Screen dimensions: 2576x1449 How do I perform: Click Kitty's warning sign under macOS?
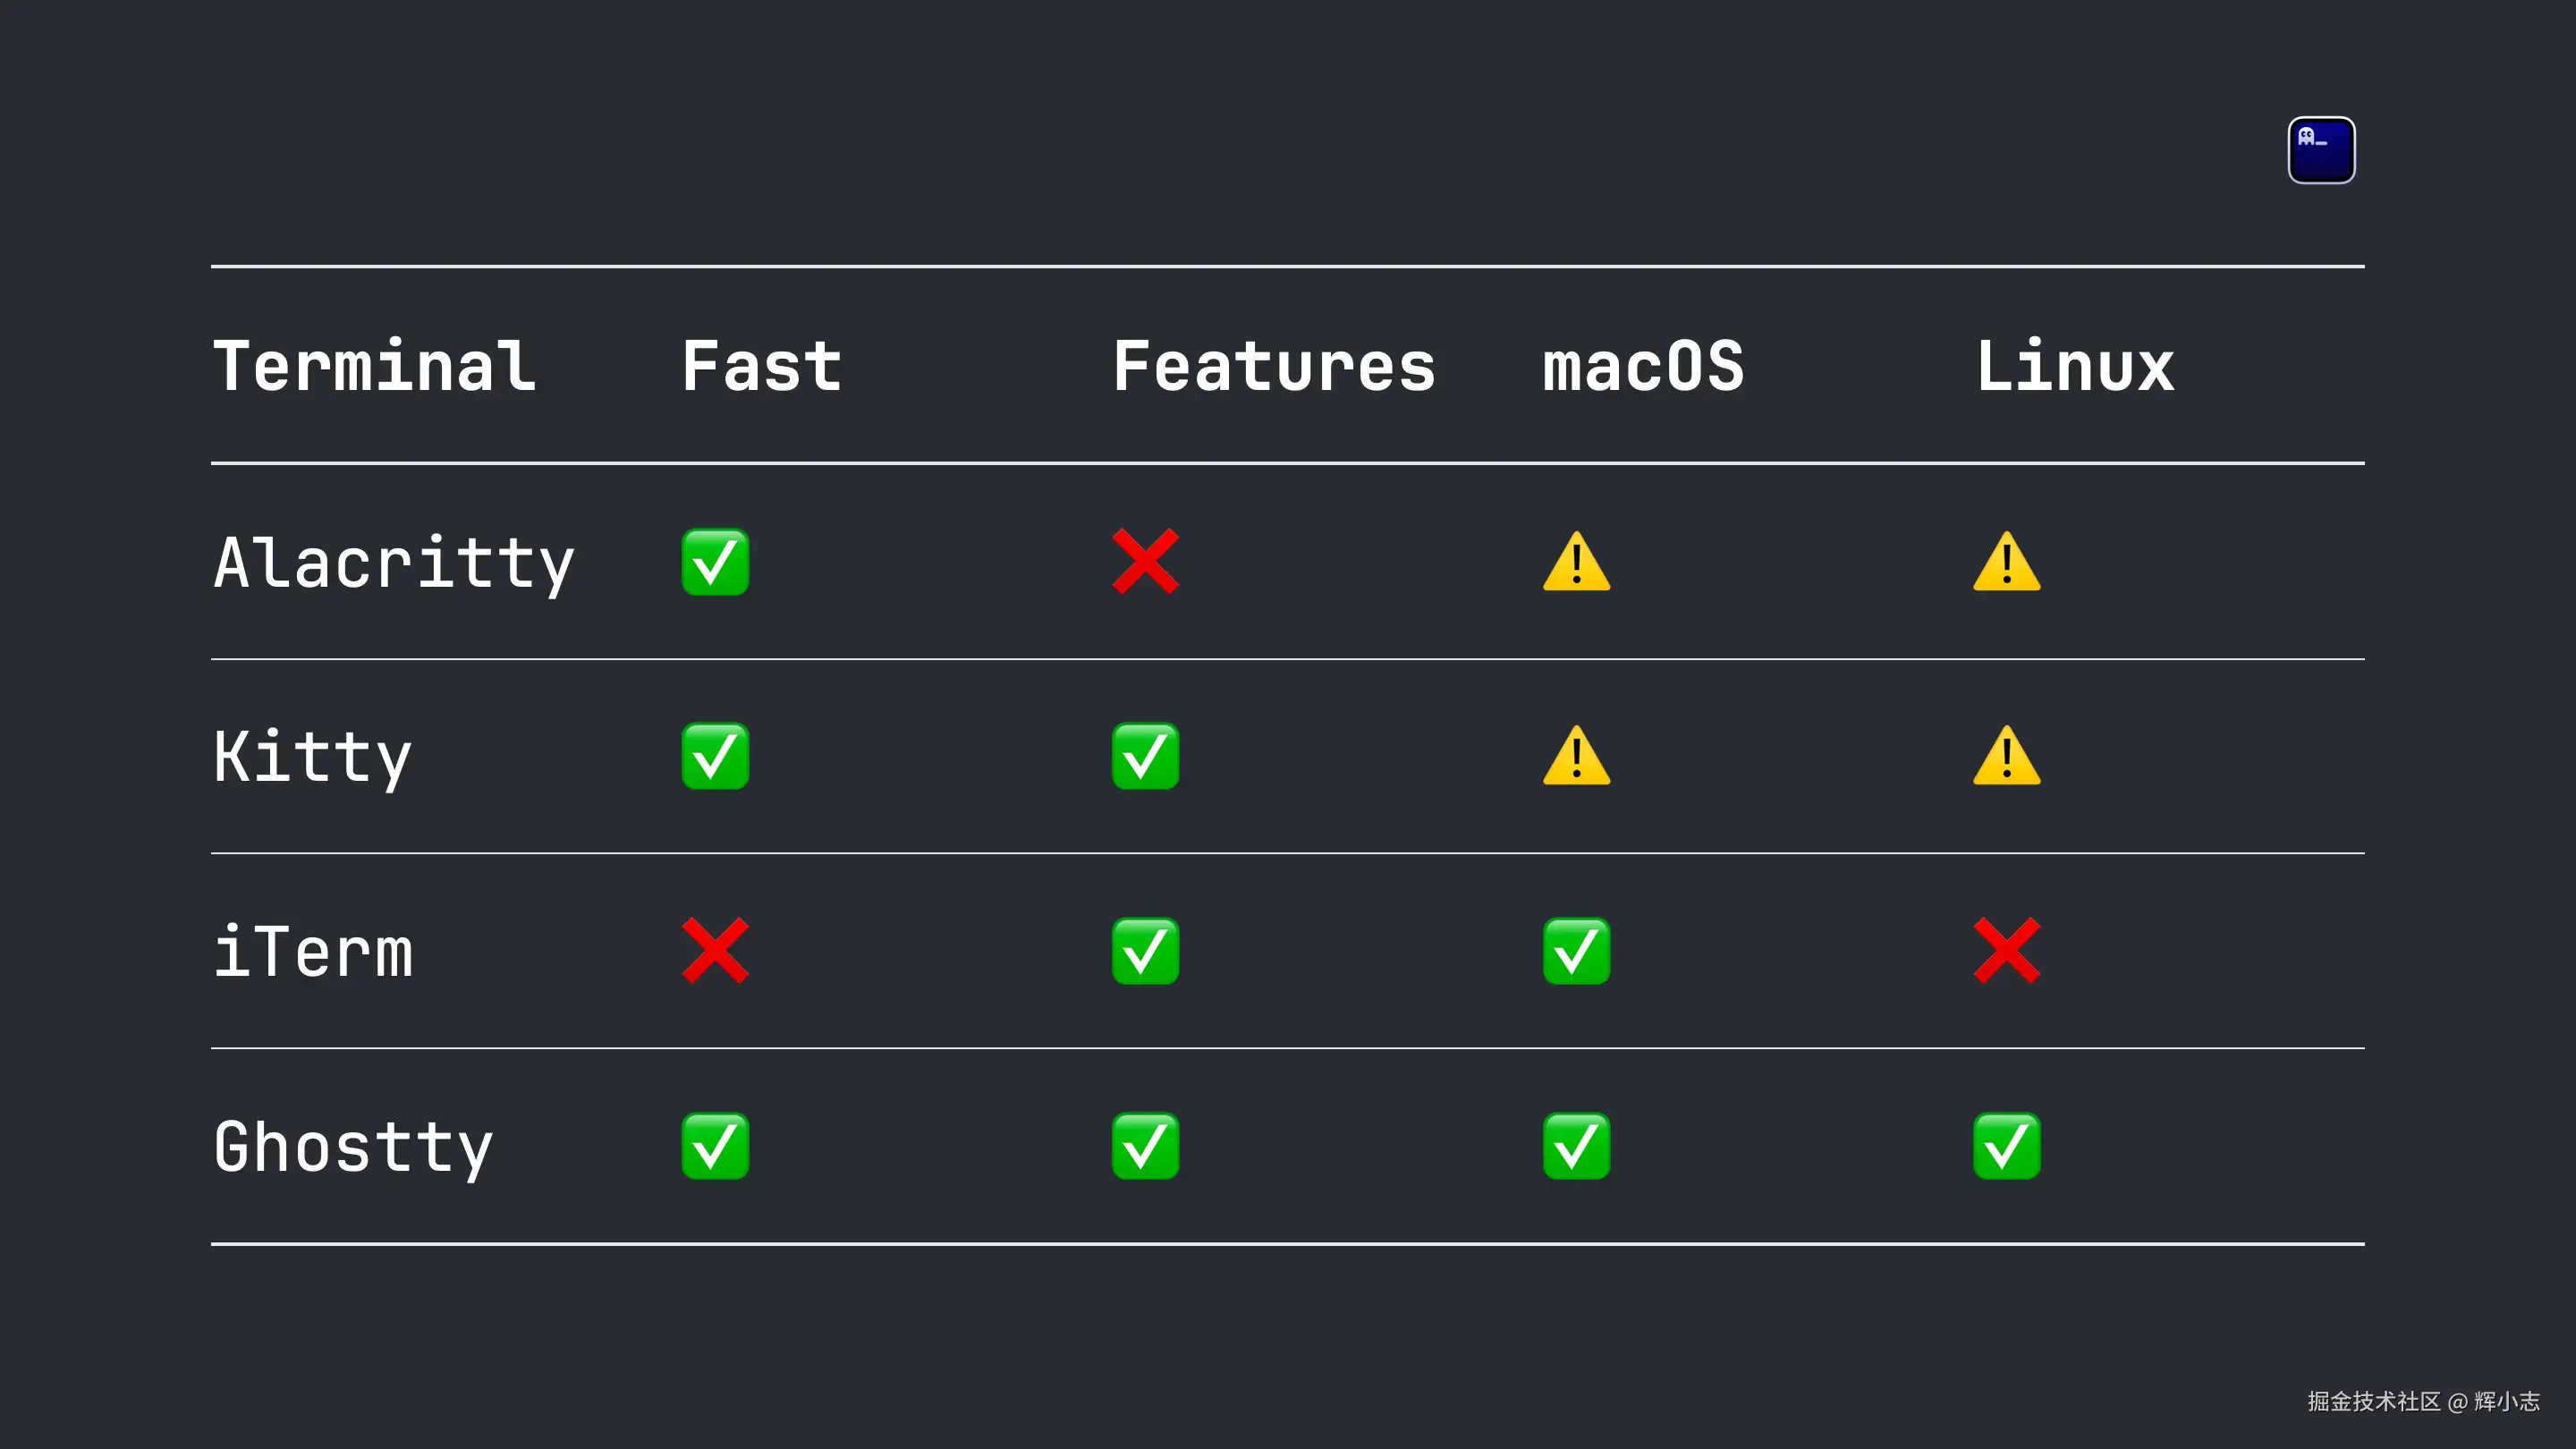[x=1576, y=756]
